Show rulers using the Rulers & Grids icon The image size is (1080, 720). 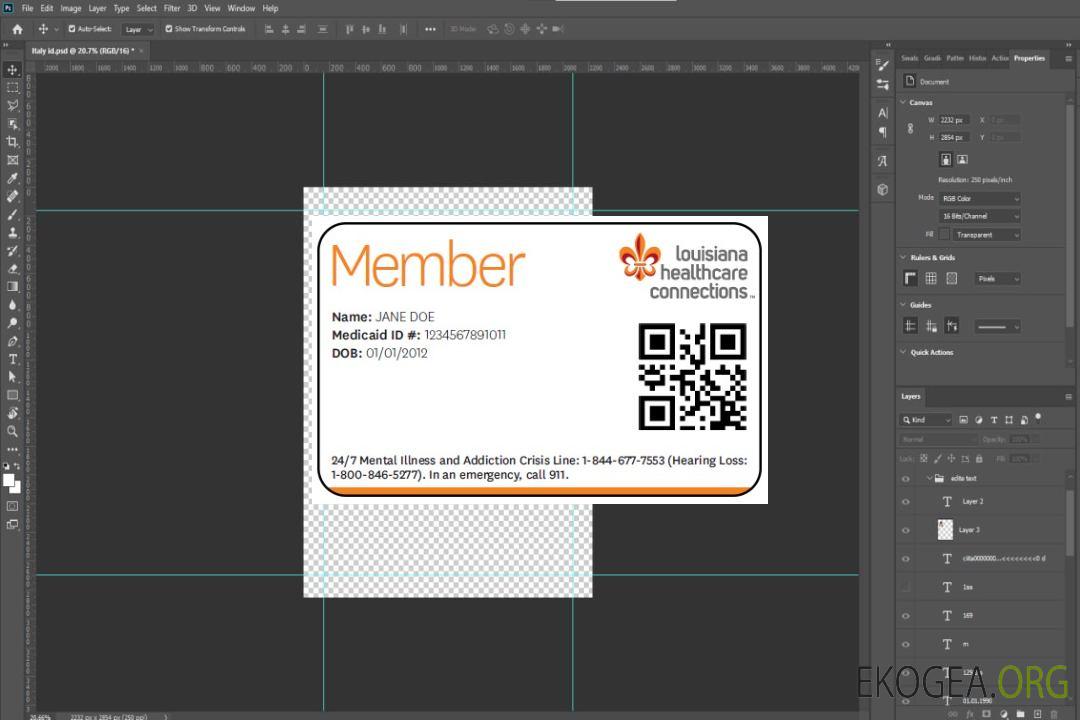click(x=911, y=278)
